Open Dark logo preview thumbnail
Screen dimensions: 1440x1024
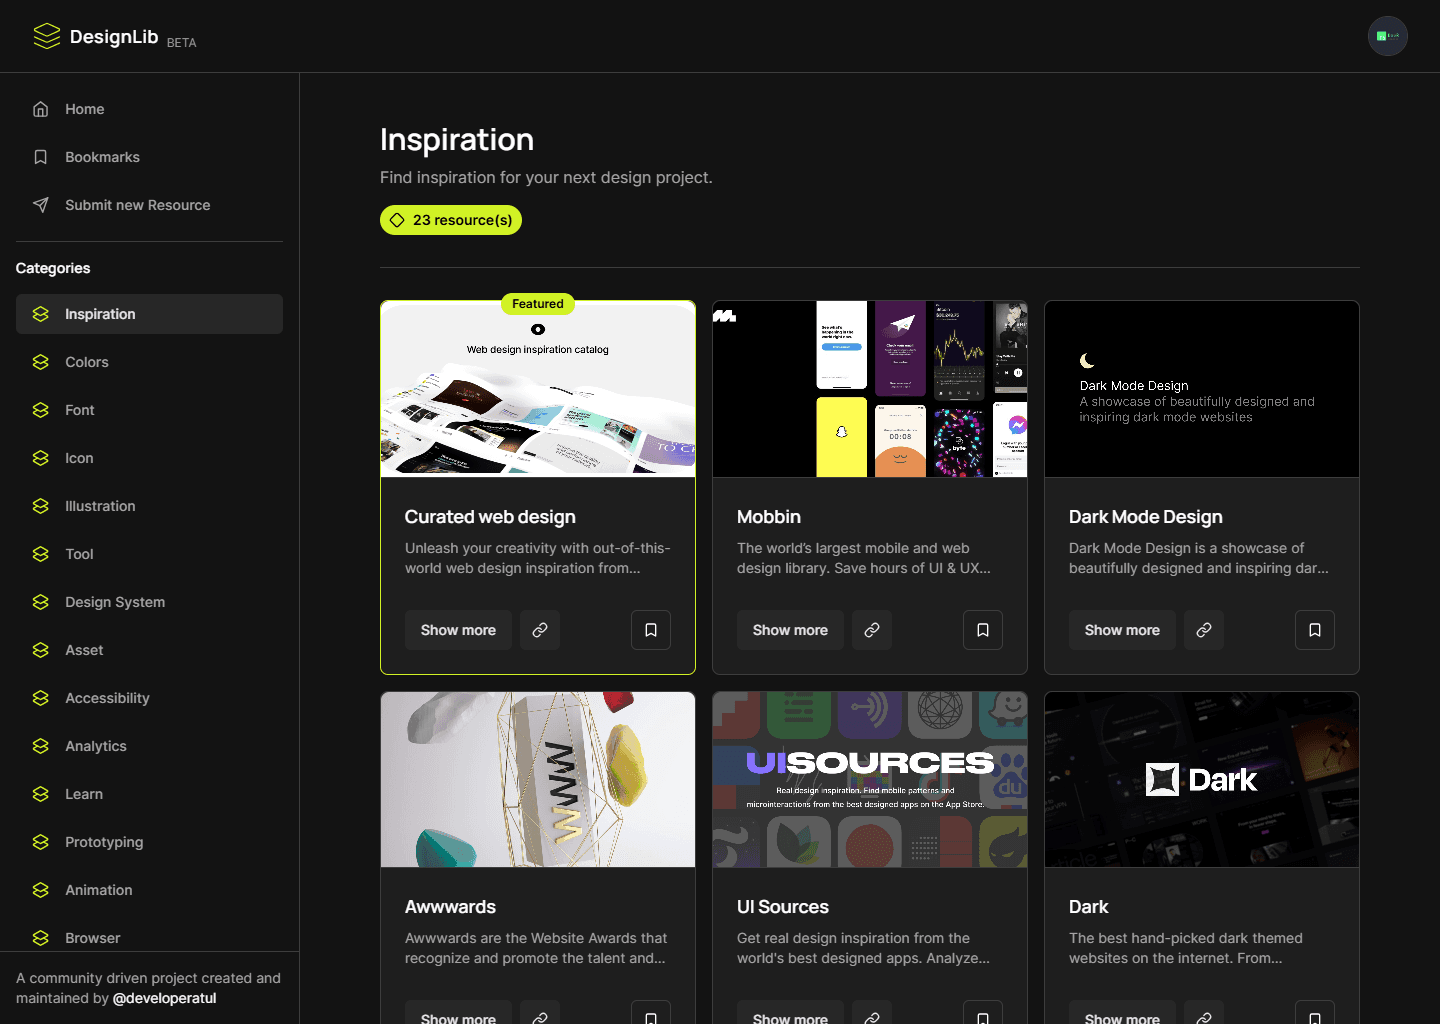tap(1202, 779)
